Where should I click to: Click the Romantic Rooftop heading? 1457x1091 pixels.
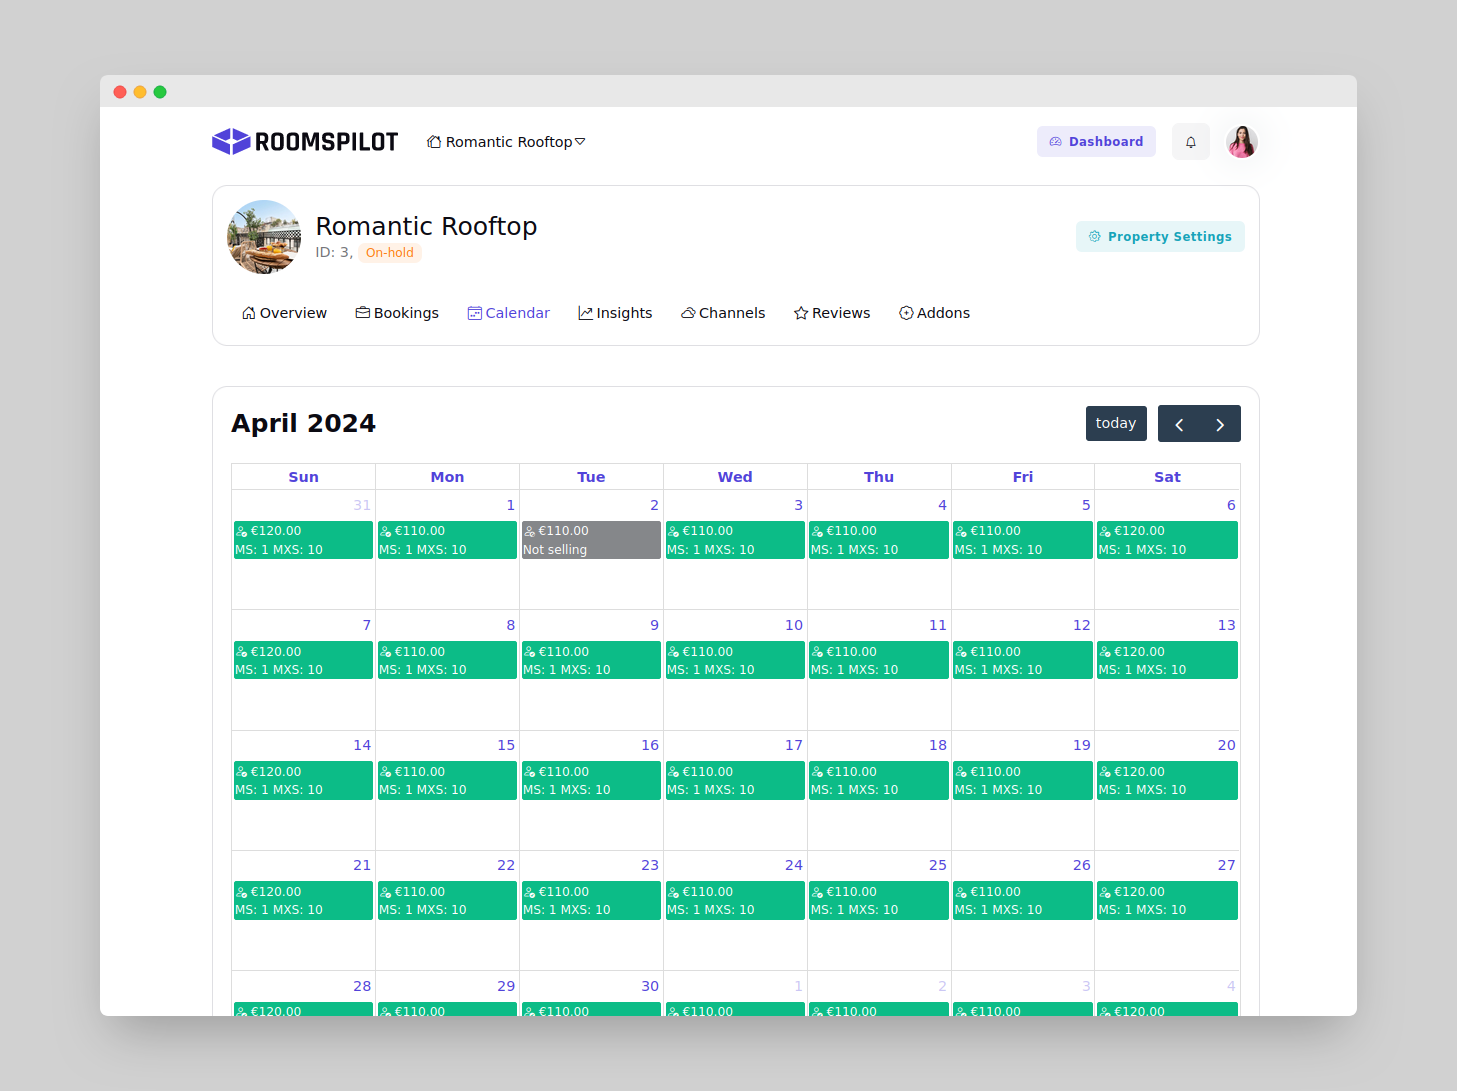pos(426,226)
